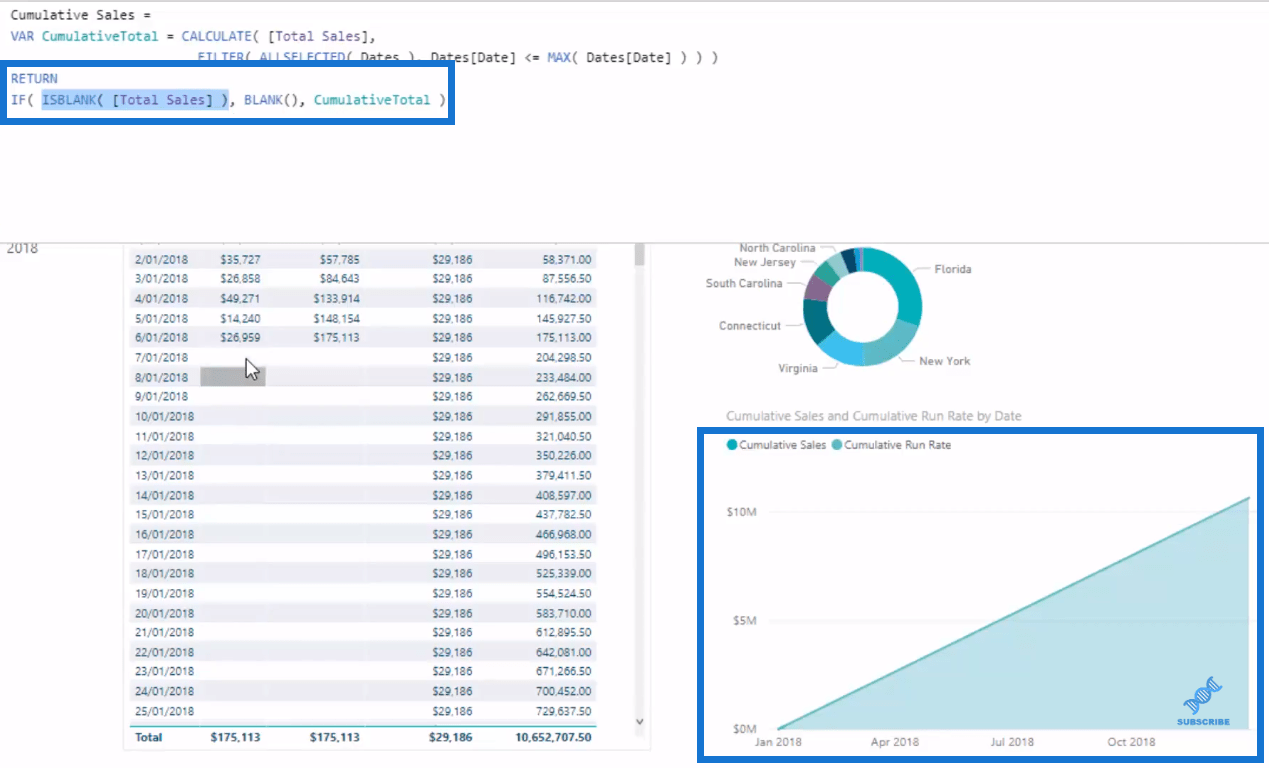Select the $57,785 cumulative cell
Screen dimensions: 1269x768
click(340, 259)
